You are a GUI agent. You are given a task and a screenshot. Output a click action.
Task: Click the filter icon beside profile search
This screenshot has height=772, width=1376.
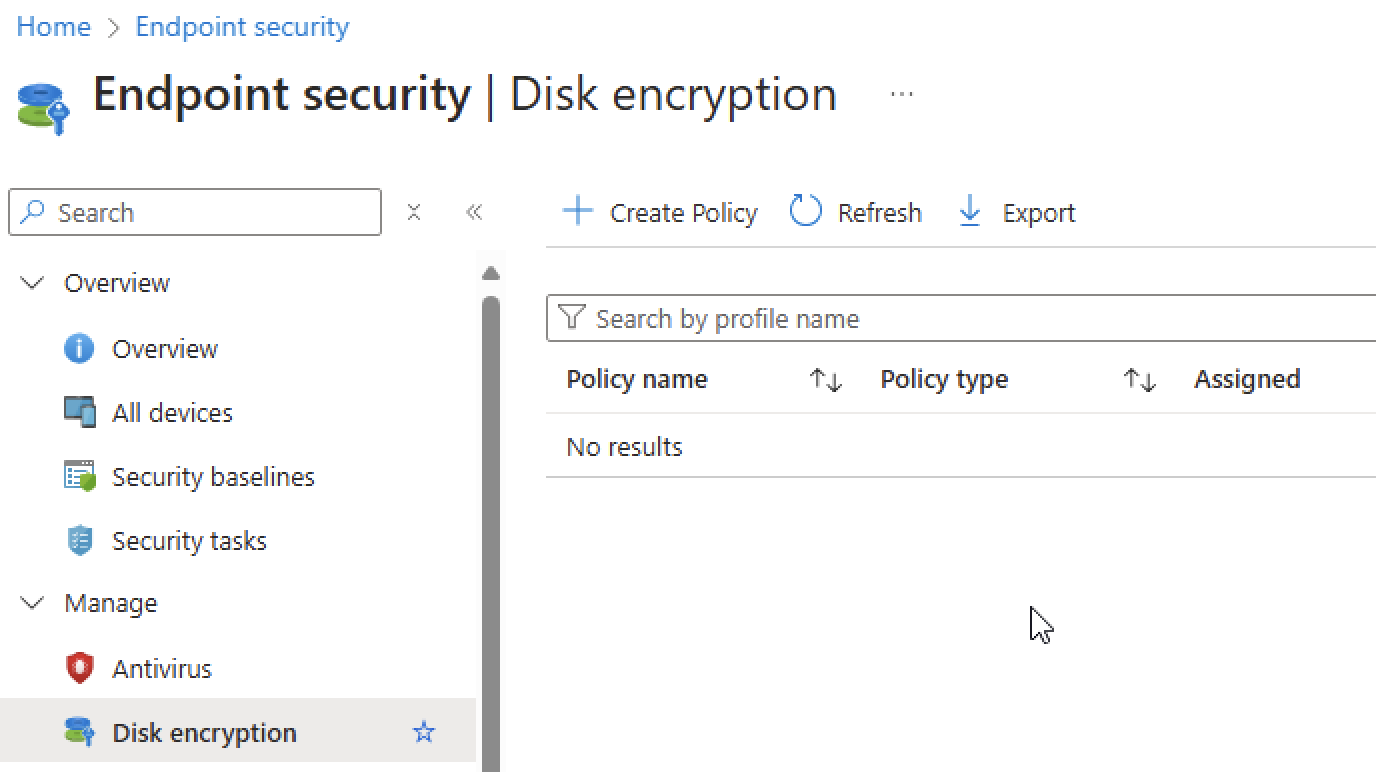point(571,318)
